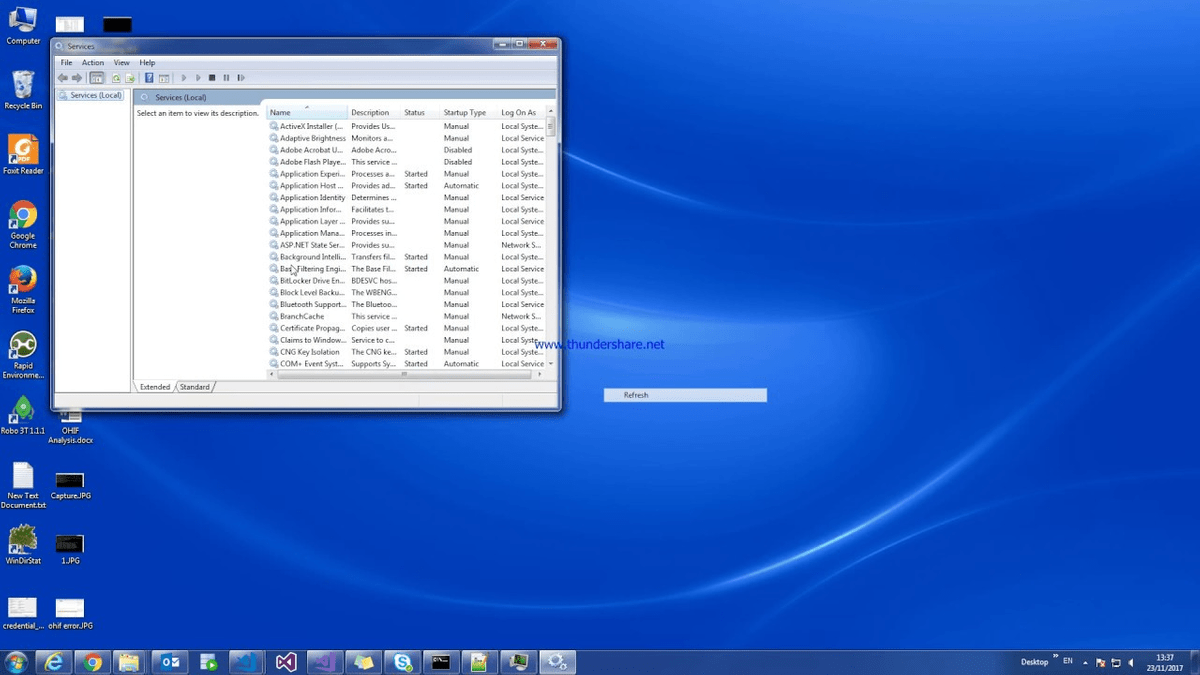Screen dimensions: 1200x675
Task: Open the View menu
Action: coord(121,62)
